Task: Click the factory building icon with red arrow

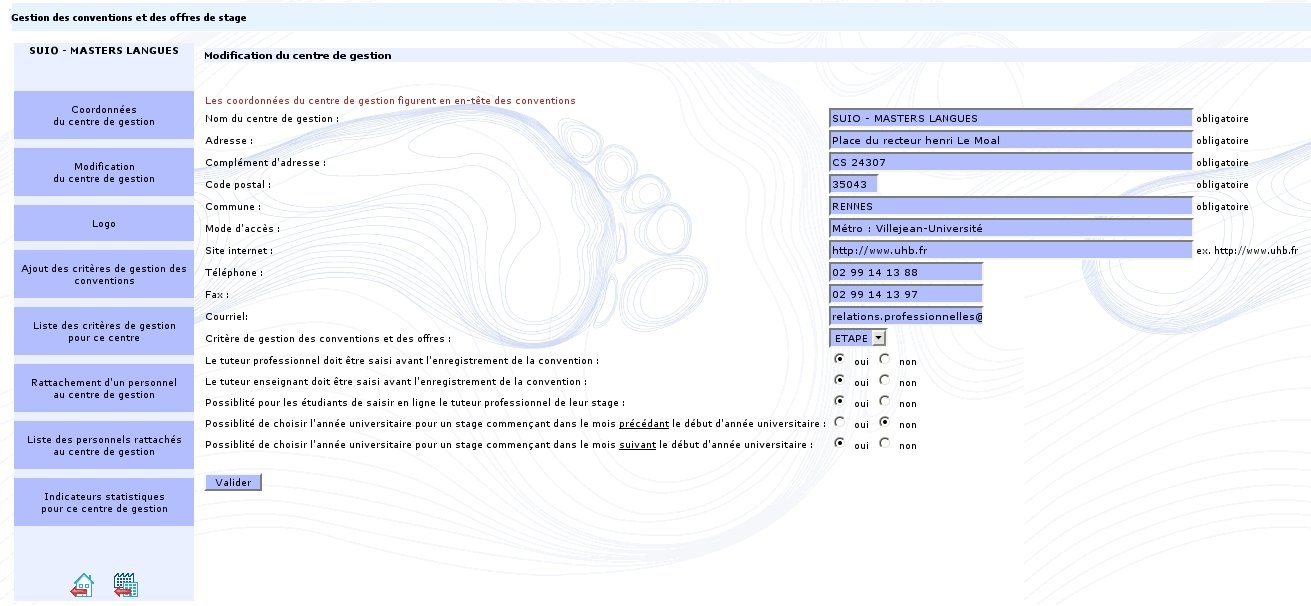Action: pos(125,585)
